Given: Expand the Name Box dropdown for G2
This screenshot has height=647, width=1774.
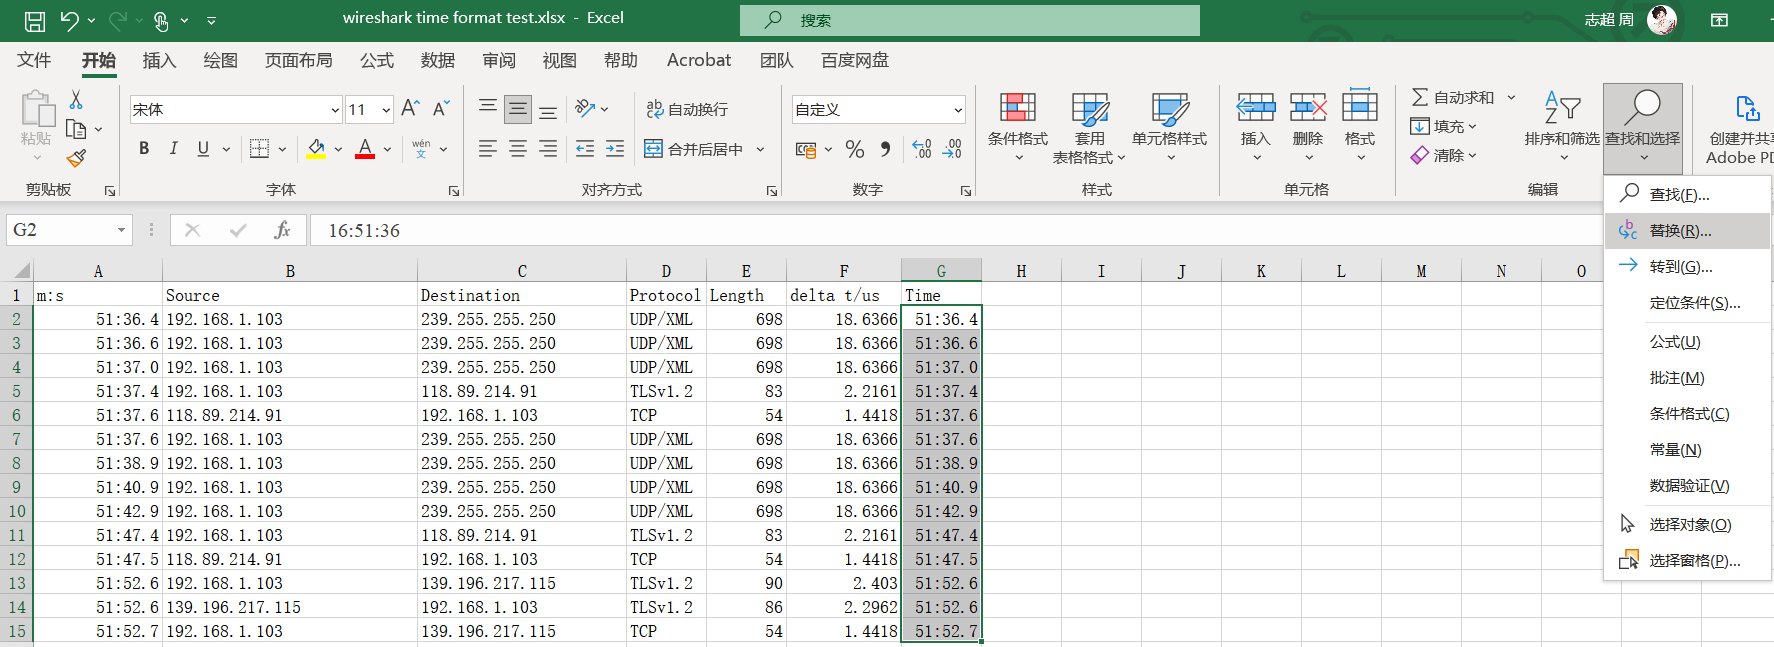Looking at the screenshot, I should tap(121, 230).
